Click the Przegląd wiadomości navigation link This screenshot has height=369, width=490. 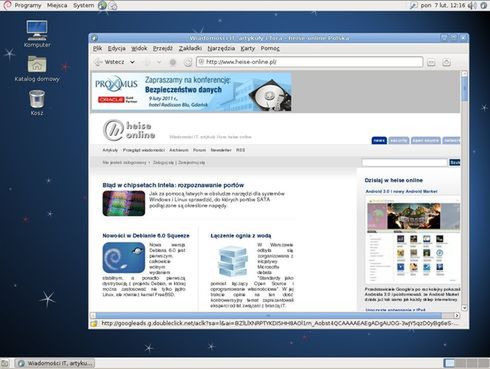pyautogui.click(x=144, y=150)
